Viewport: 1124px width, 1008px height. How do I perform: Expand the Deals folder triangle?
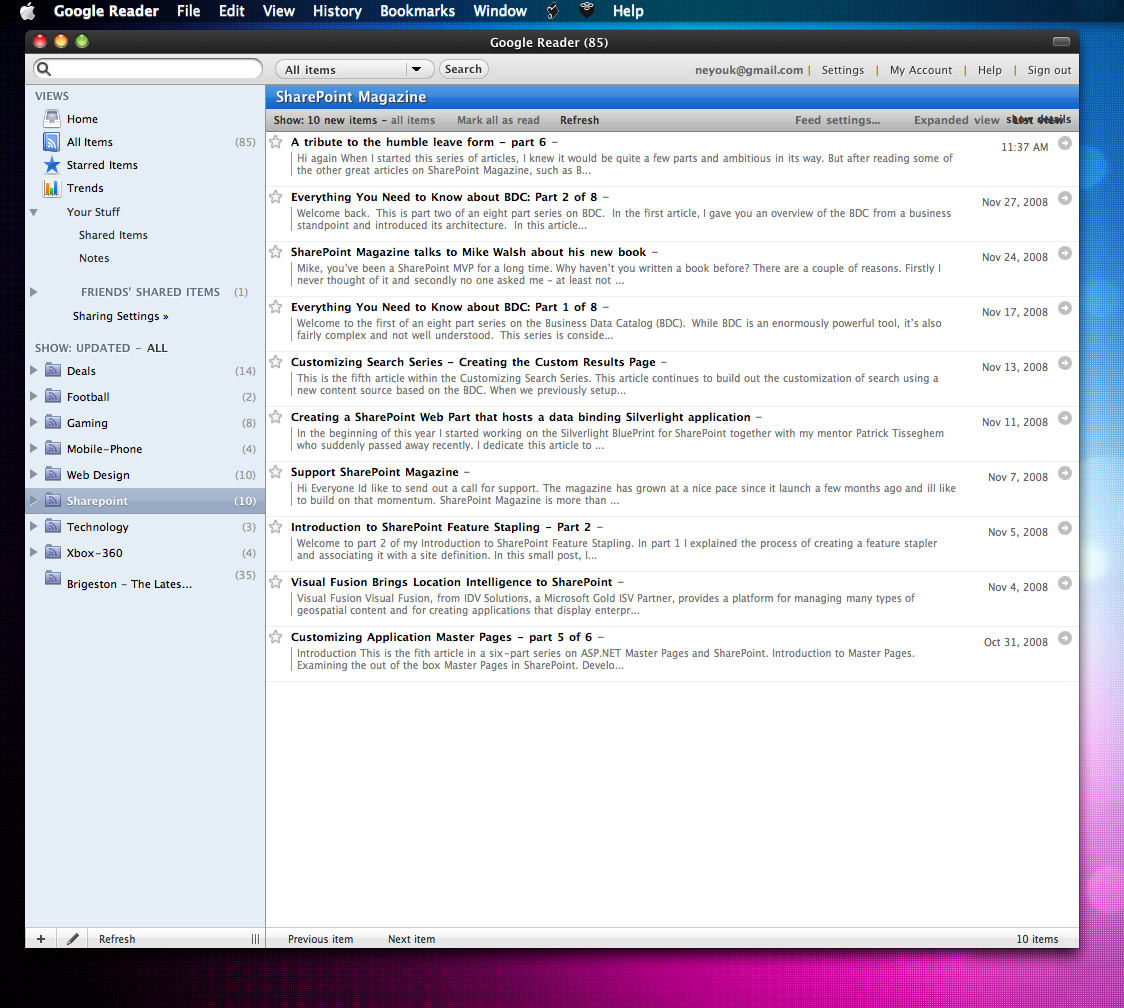(33, 370)
